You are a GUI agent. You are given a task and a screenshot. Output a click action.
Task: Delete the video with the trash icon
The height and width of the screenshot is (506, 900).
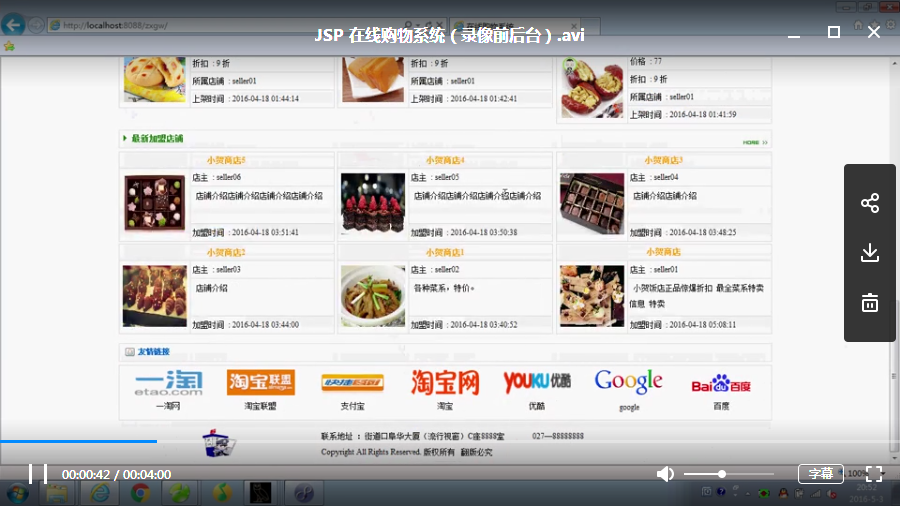click(x=870, y=302)
